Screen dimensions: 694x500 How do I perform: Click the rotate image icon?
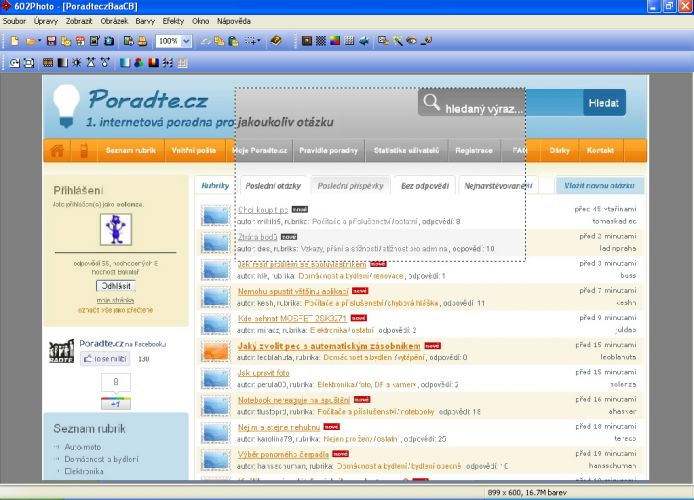[15, 63]
